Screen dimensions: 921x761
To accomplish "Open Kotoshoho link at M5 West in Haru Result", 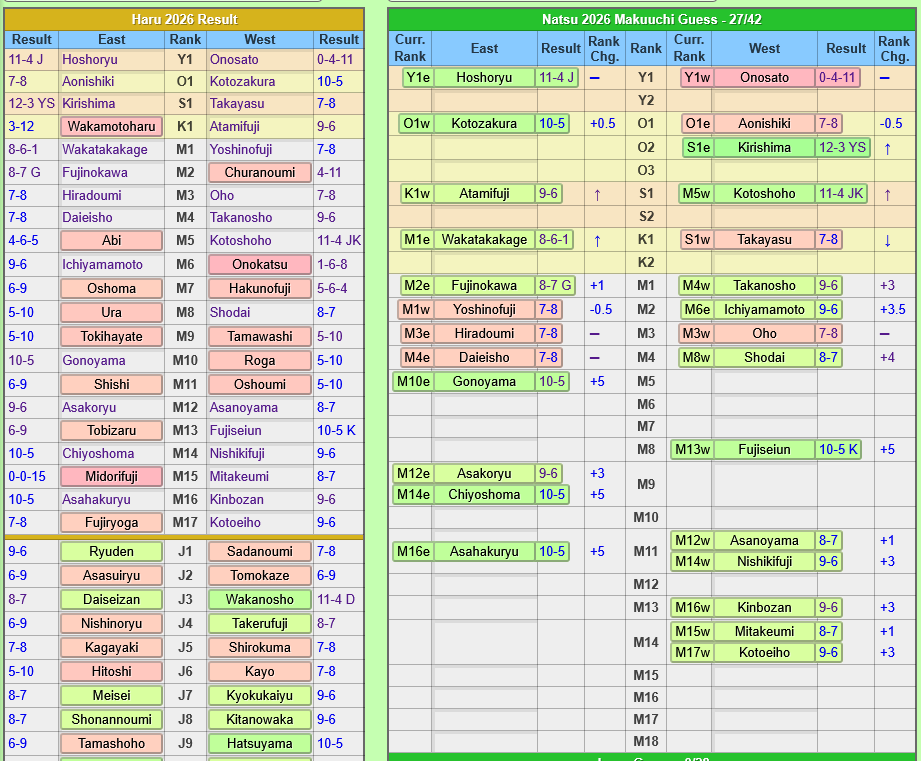I will [x=241, y=241].
